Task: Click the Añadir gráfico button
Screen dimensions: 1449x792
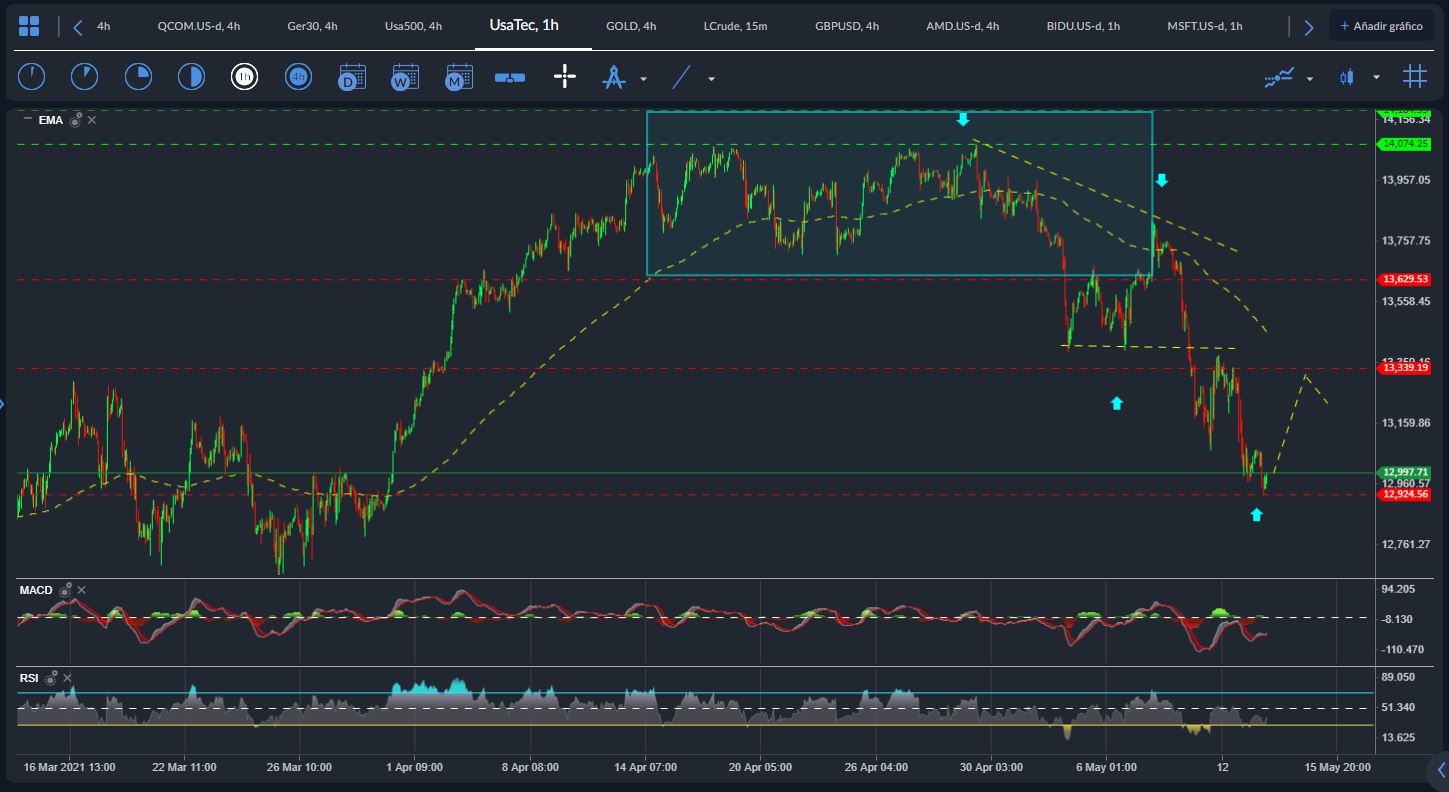Action: pyautogui.click(x=1381, y=26)
